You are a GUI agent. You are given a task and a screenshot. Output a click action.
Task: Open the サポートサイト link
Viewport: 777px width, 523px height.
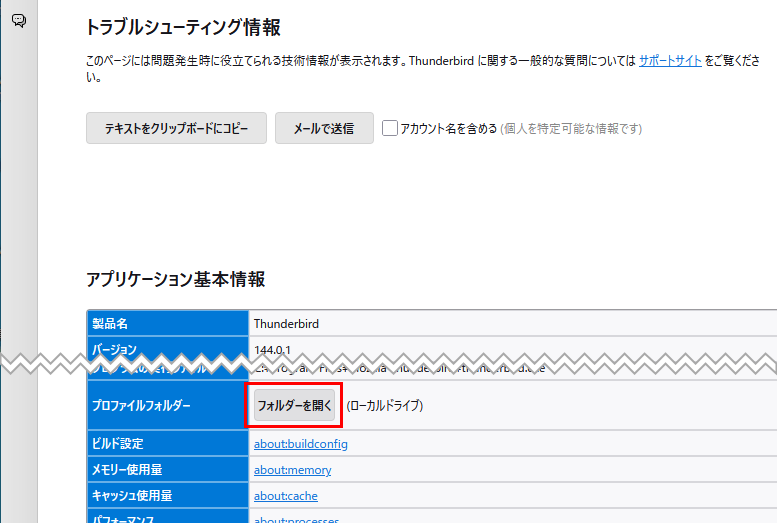click(x=670, y=61)
